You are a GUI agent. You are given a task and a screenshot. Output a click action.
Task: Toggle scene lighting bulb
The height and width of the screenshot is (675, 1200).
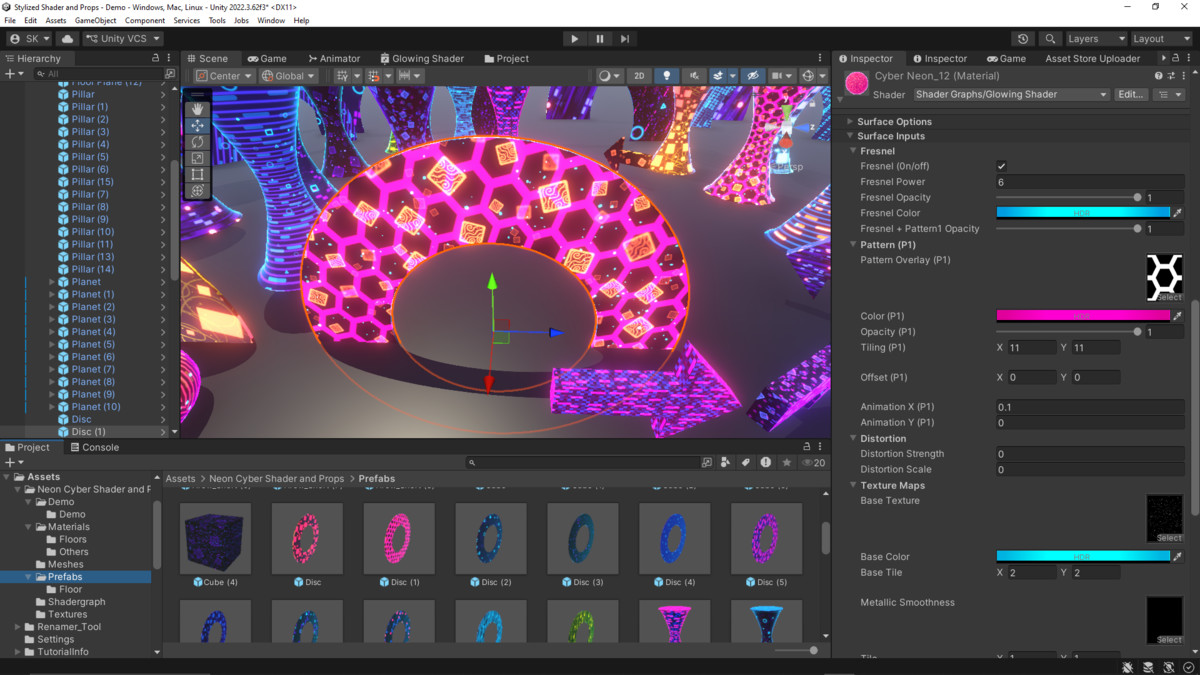666,76
